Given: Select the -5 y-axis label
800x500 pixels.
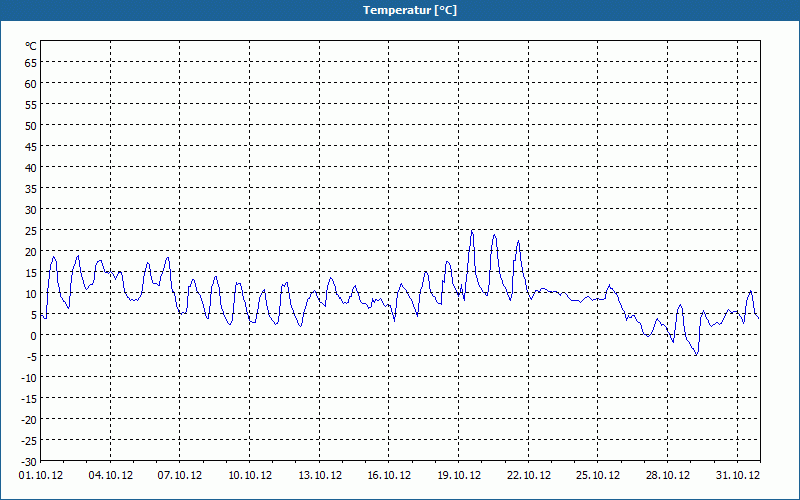Looking at the screenshot, I should [32, 357].
